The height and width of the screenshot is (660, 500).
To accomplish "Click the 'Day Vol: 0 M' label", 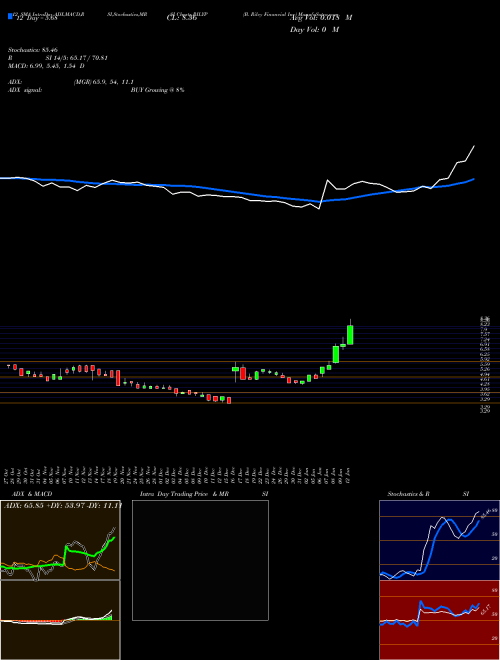I will click(314, 29).
